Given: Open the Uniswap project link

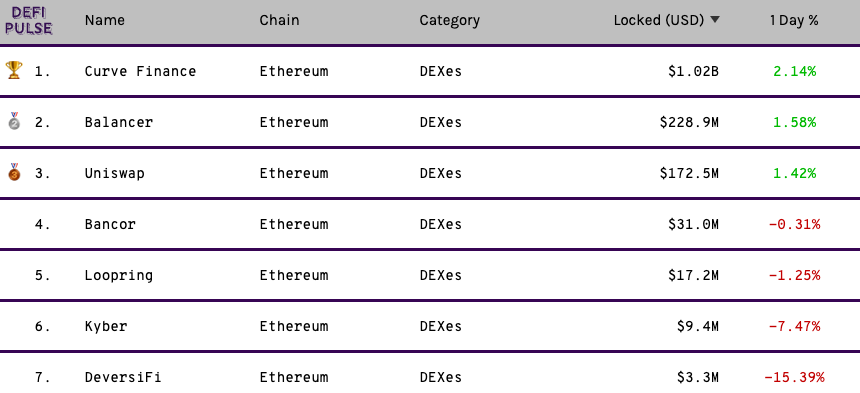Looking at the screenshot, I should point(115,174).
